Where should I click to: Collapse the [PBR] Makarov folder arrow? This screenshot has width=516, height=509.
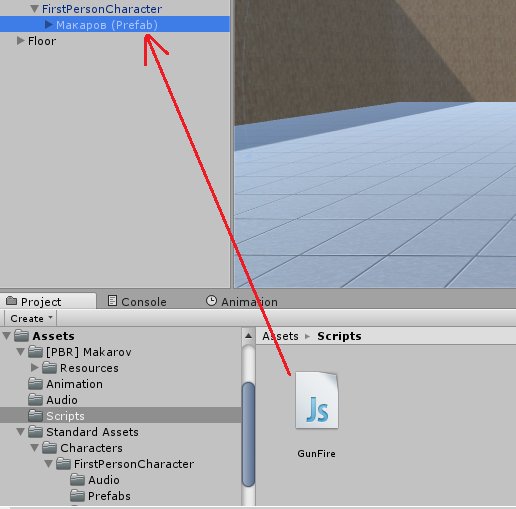tap(21, 352)
